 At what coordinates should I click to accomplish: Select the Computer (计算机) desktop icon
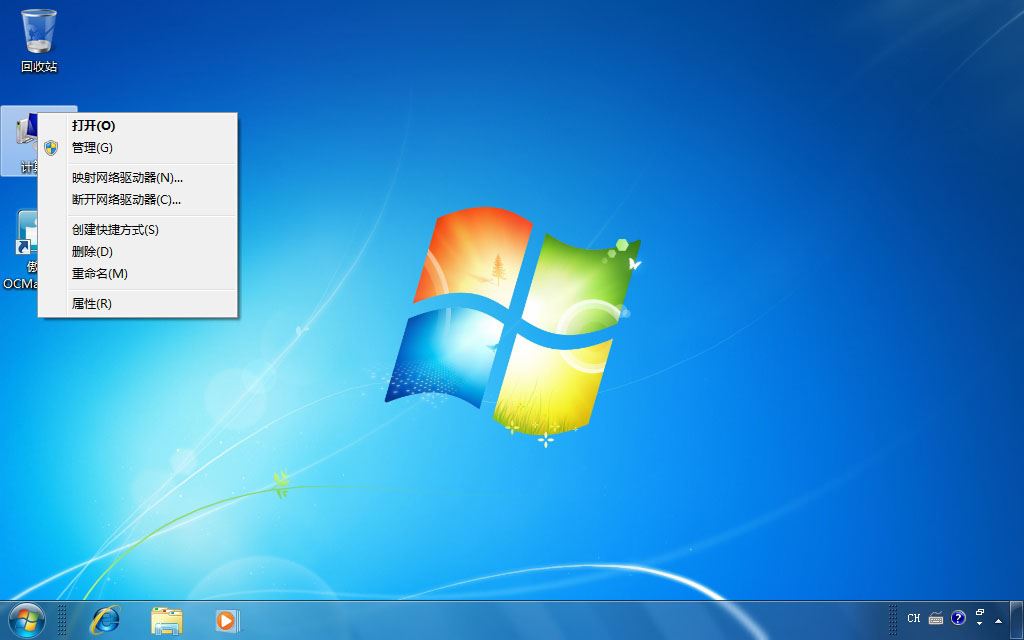tap(20, 141)
